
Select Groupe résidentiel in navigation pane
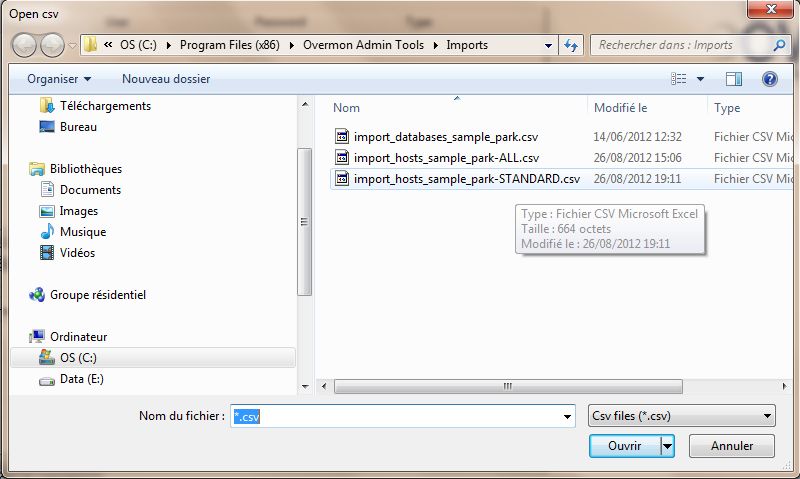pyautogui.click(x=98, y=294)
